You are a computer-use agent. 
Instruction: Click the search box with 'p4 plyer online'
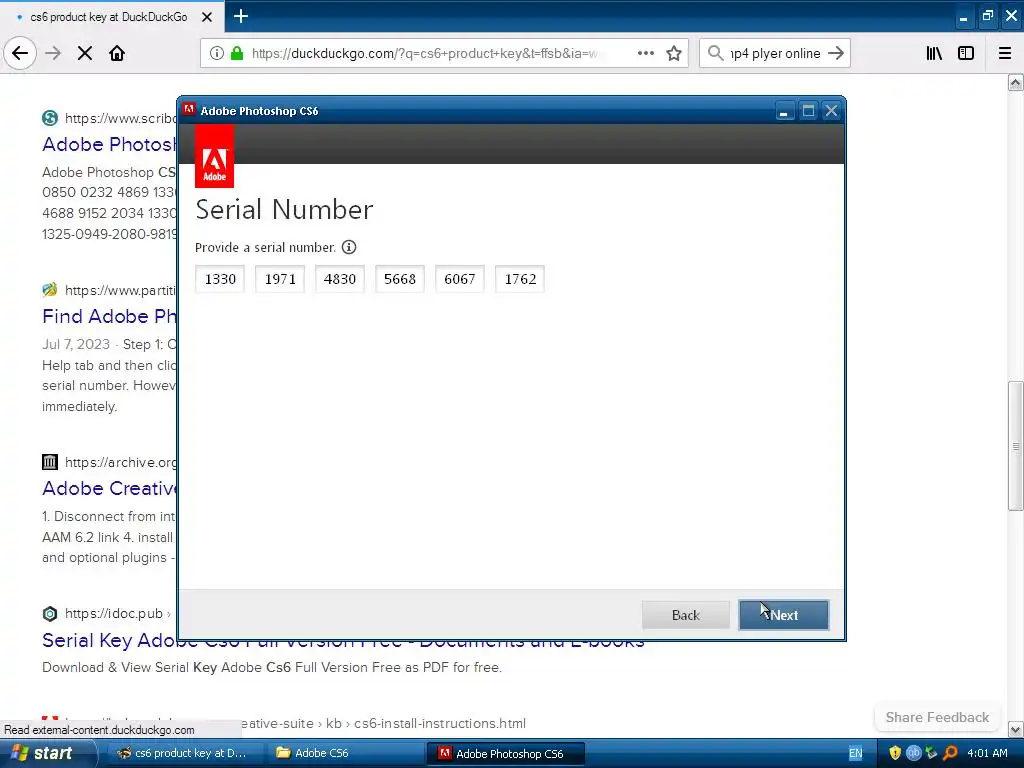[775, 53]
